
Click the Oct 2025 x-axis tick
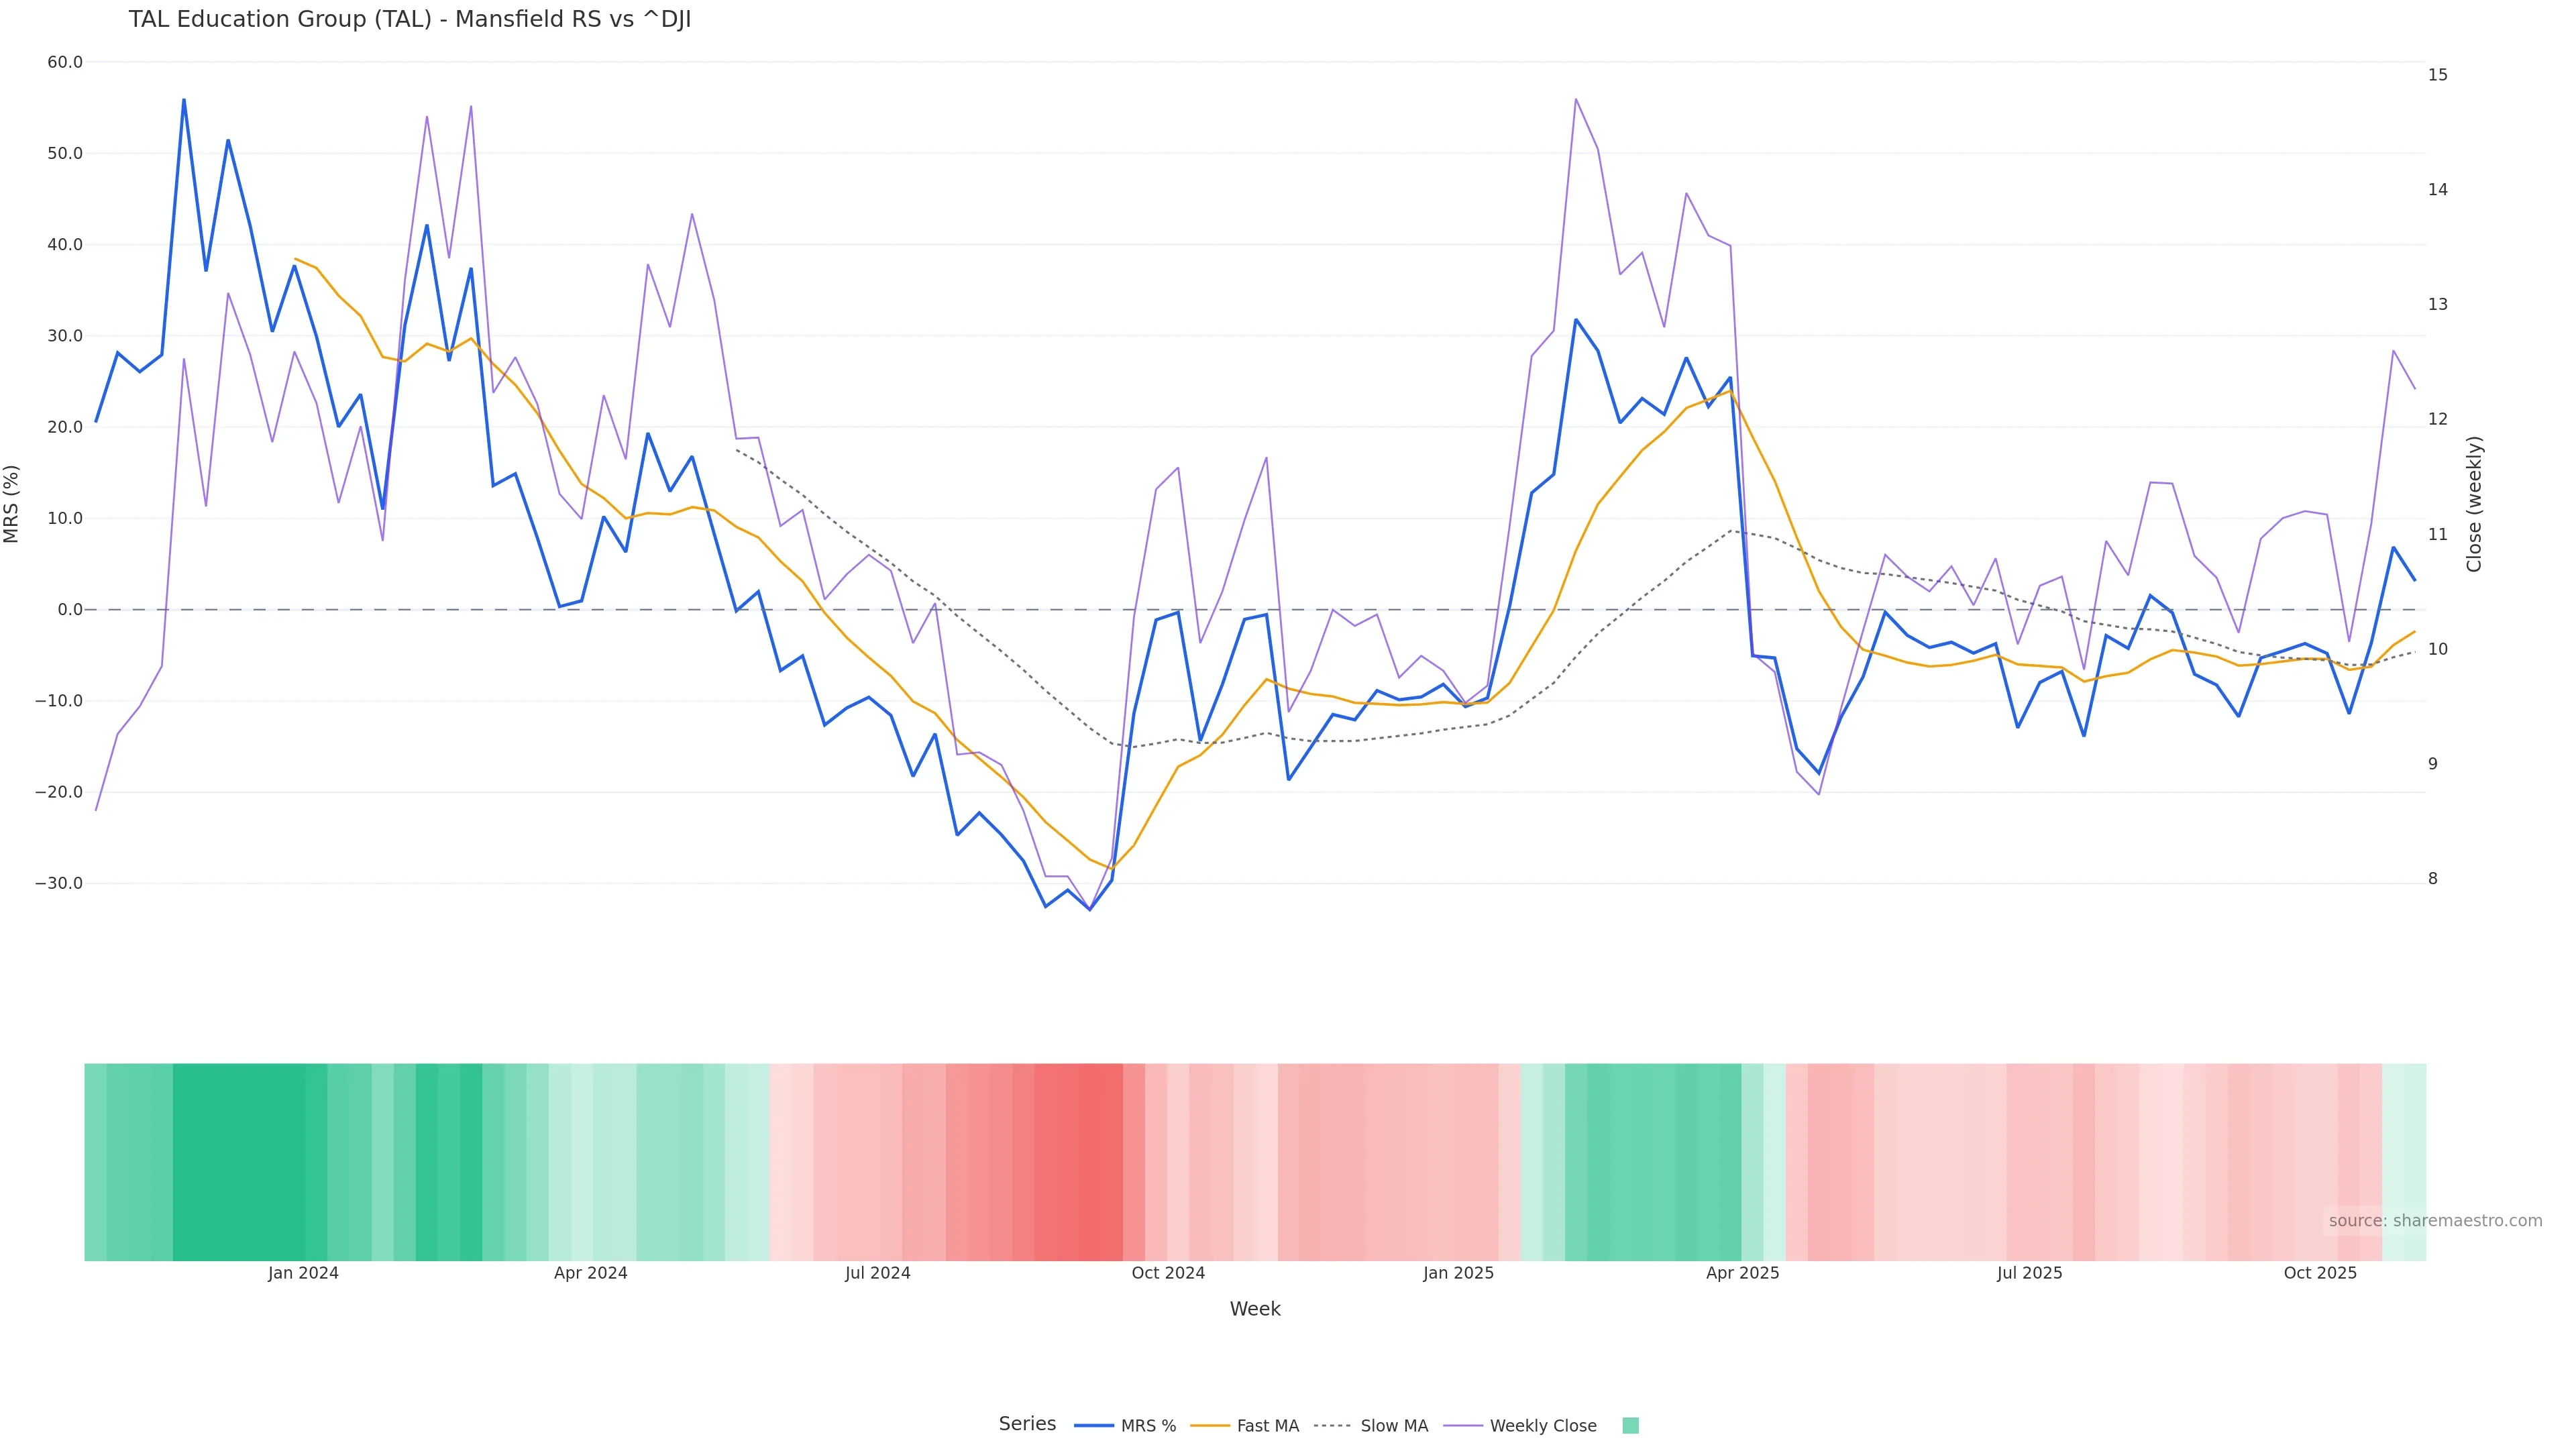(2319, 1273)
